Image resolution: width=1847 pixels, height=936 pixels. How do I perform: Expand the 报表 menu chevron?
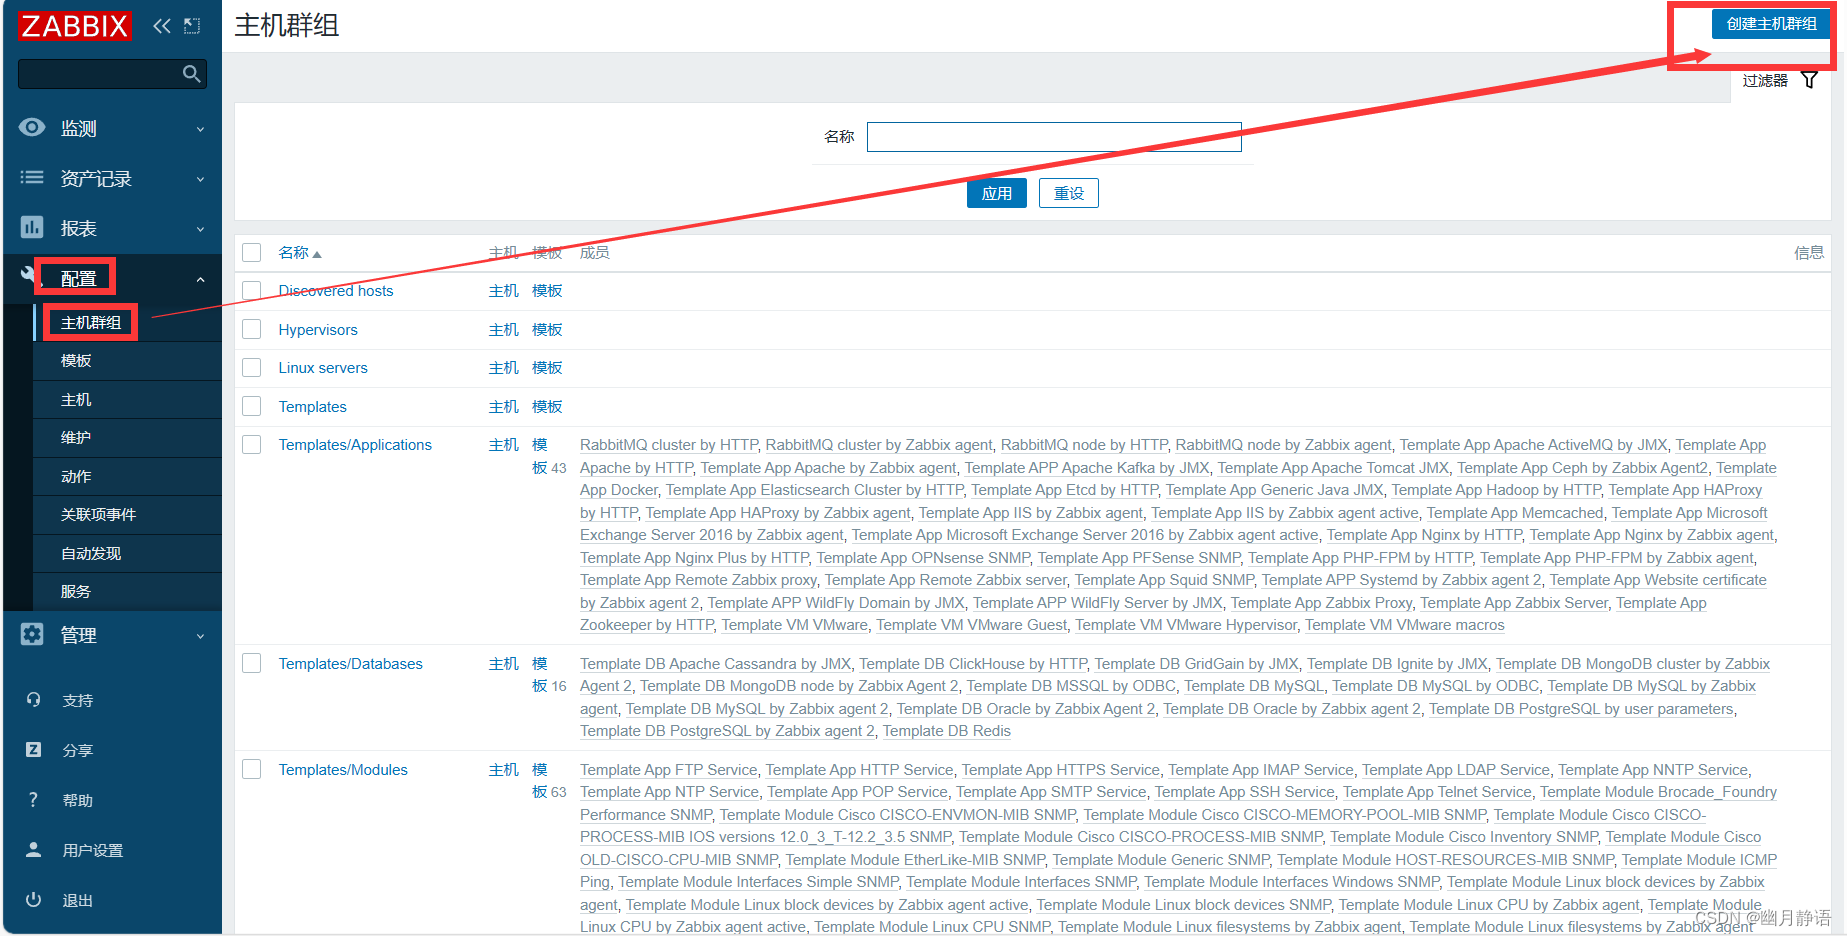200,229
